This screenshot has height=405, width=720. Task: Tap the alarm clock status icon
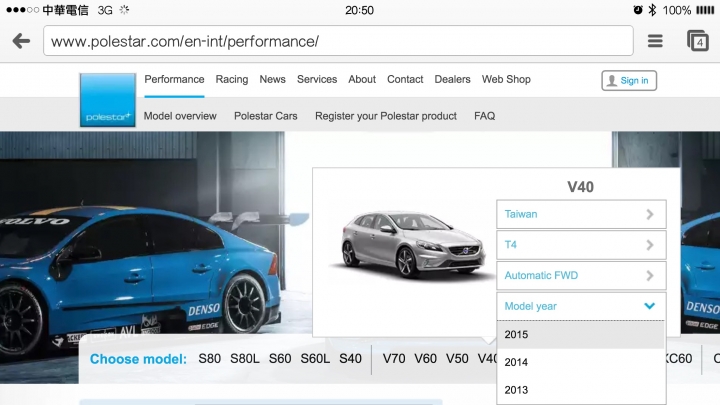click(x=638, y=10)
